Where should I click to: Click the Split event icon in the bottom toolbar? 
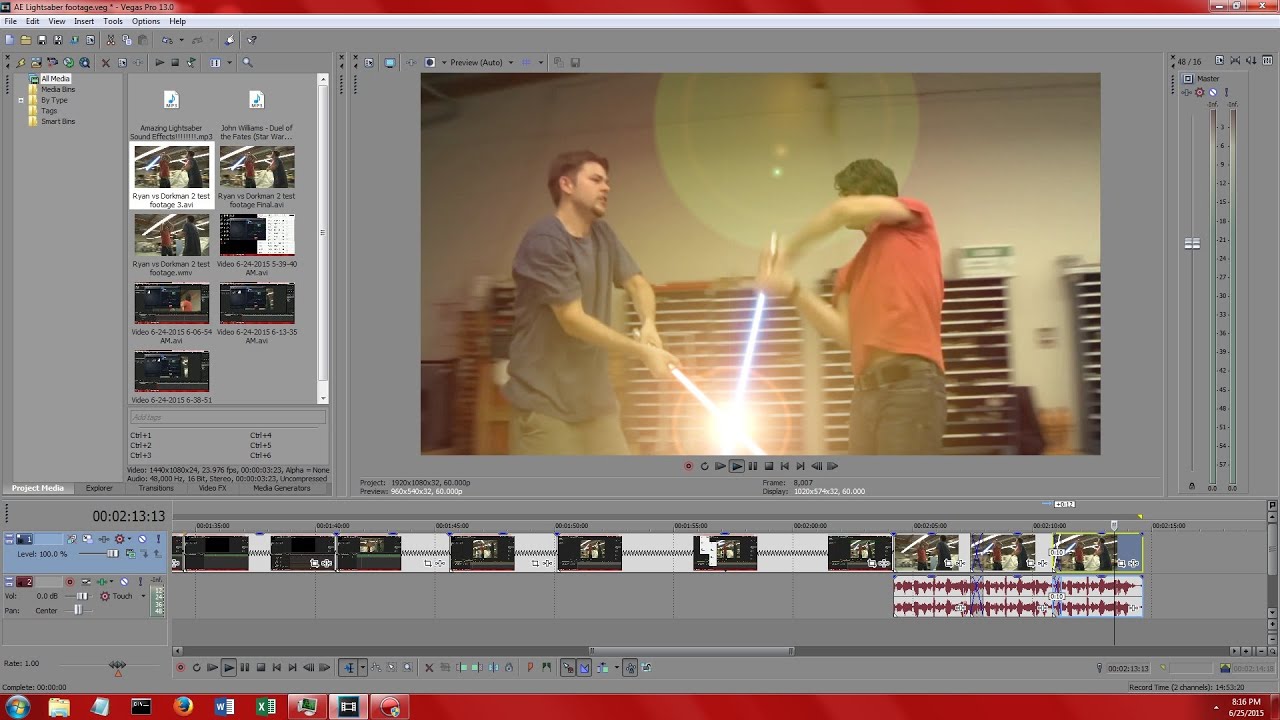[493, 667]
